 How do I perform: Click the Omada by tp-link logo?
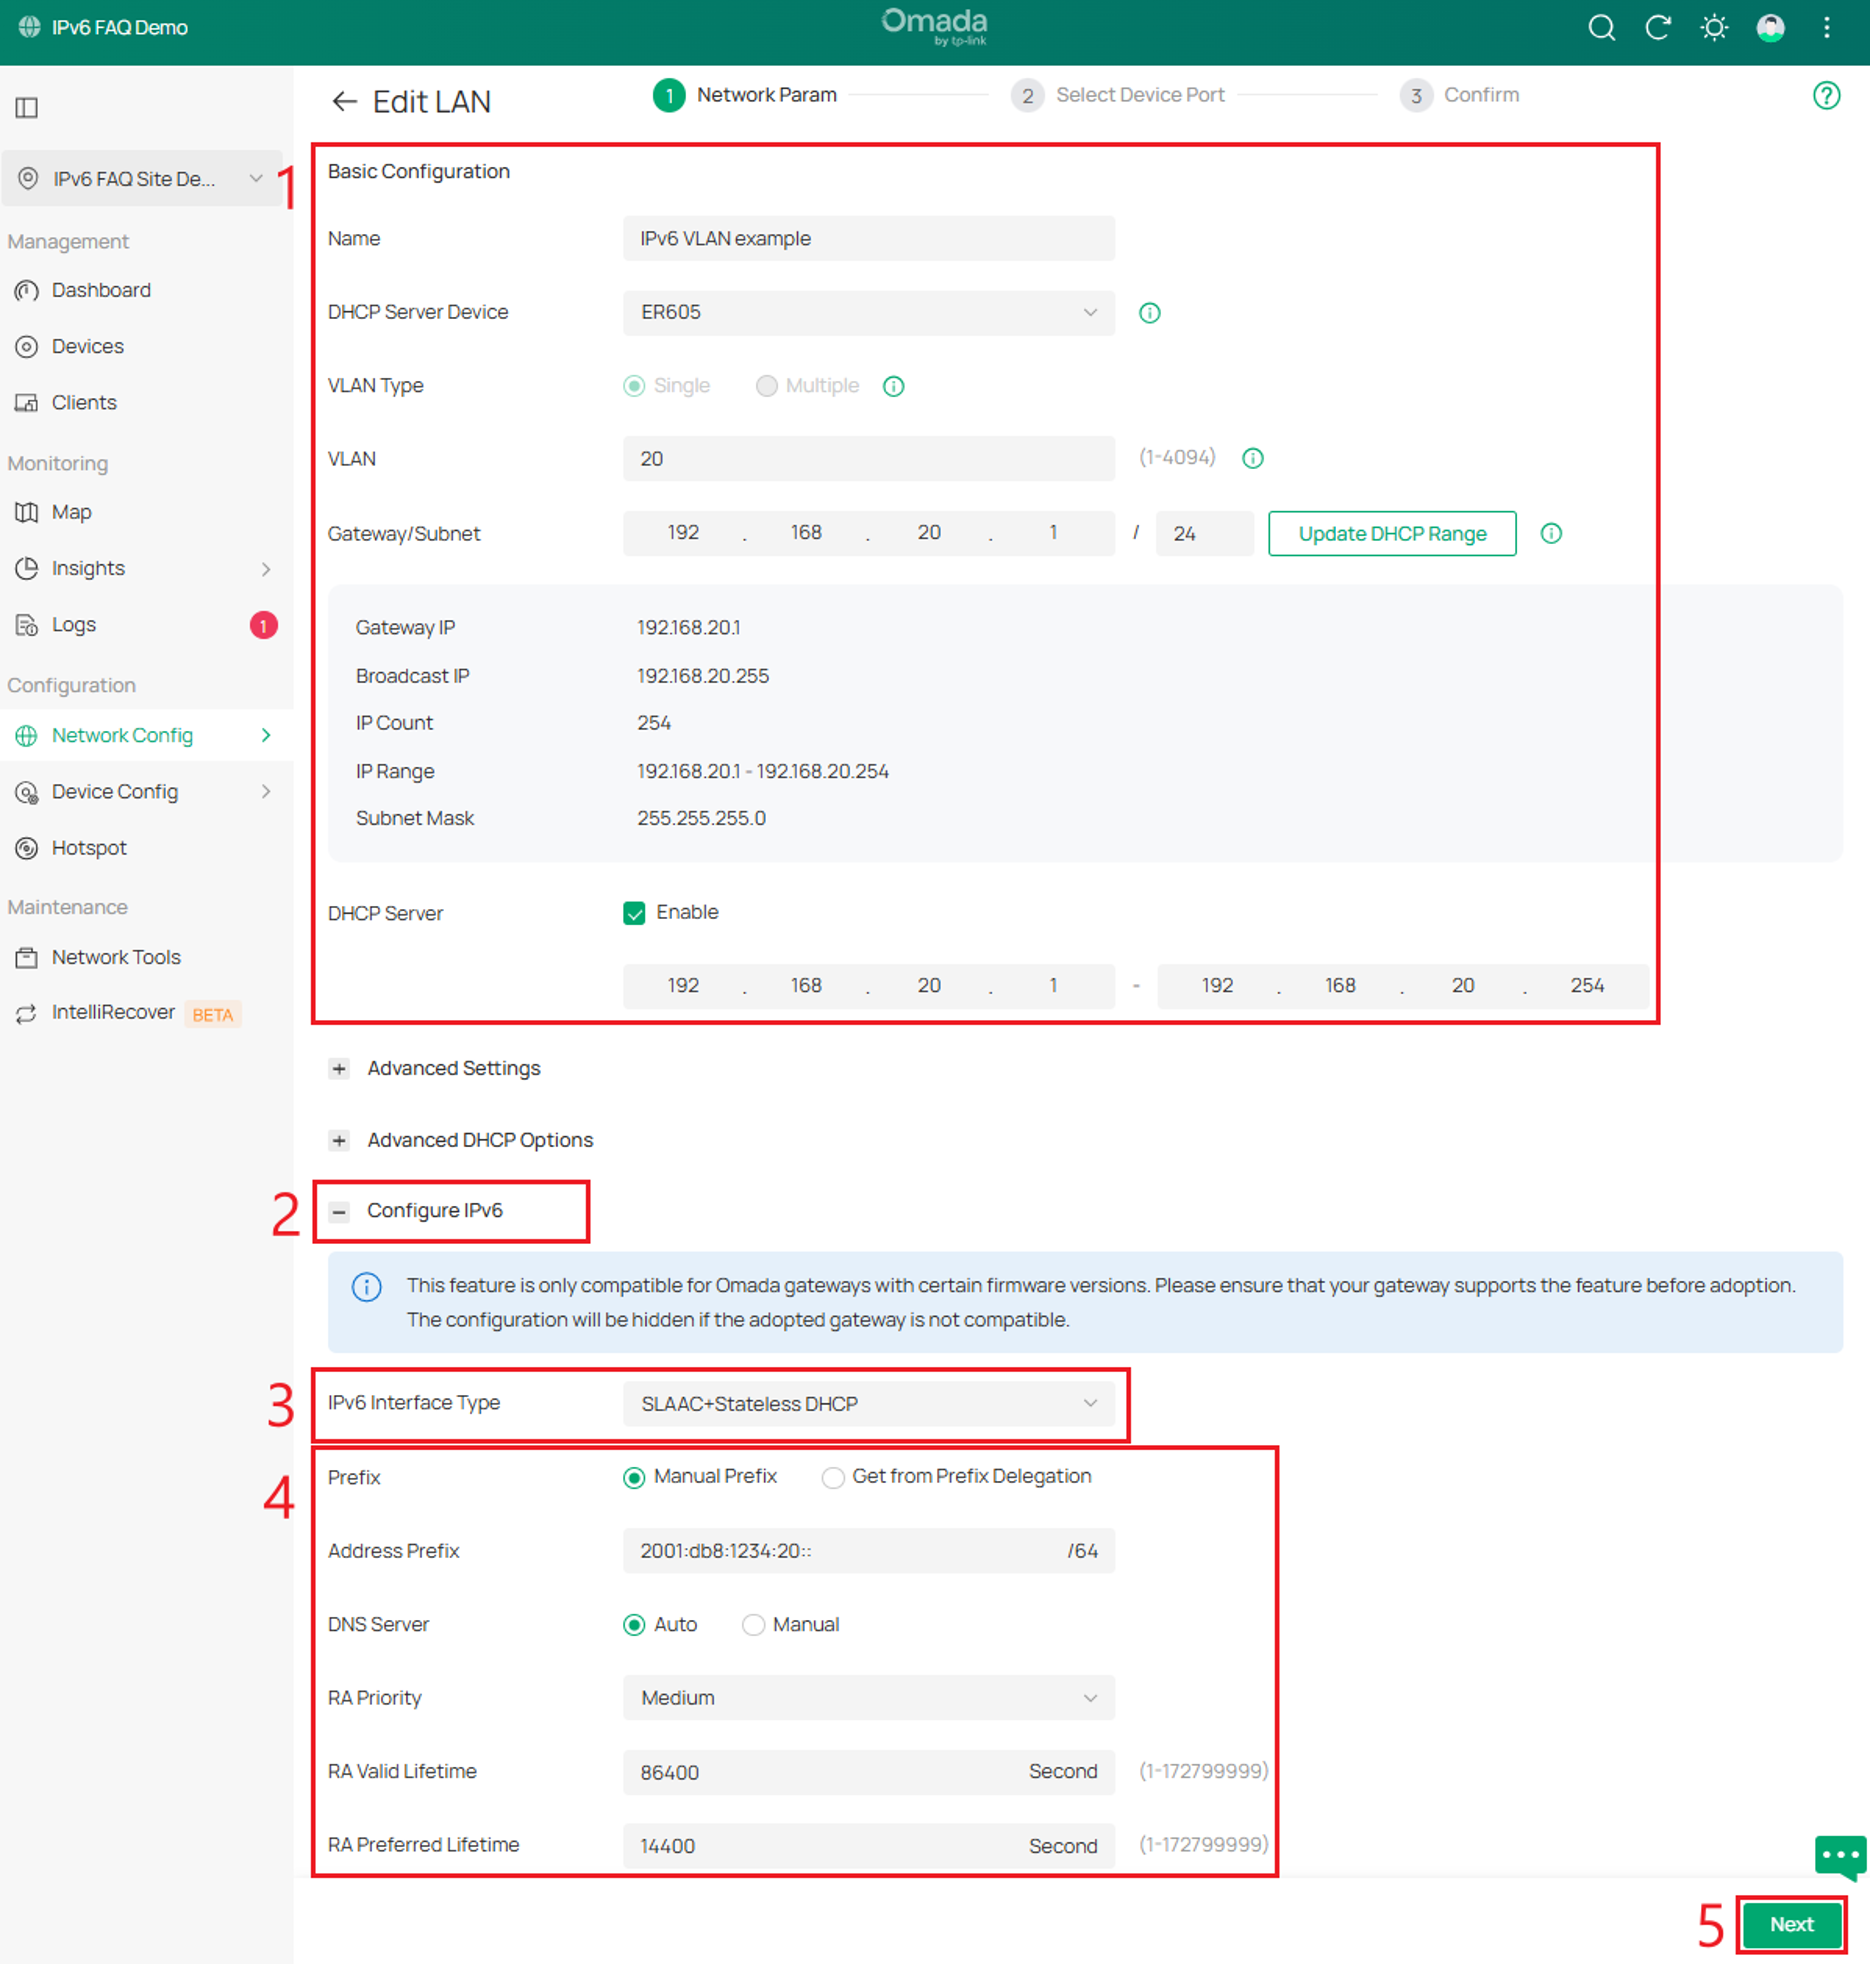click(934, 26)
